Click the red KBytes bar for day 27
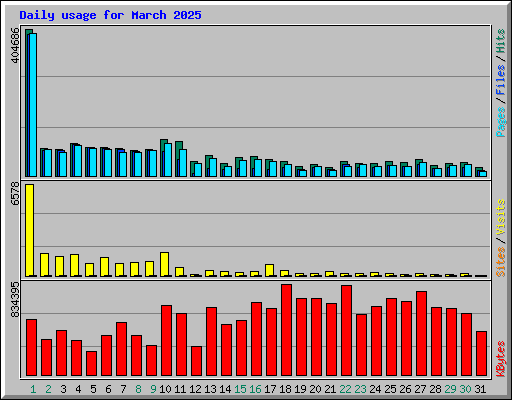This screenshot has width=512, height=400. pos(421,334)
